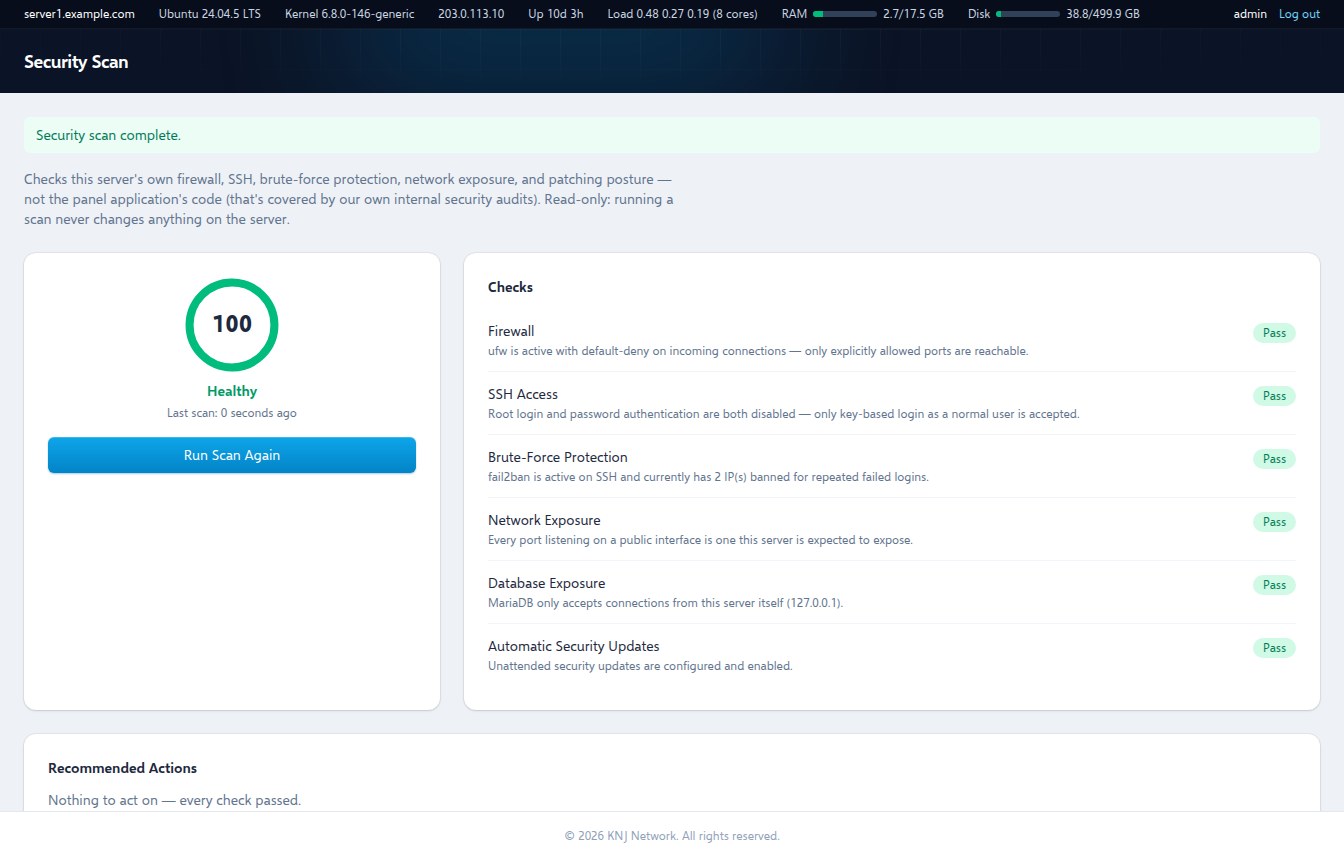
Task: Select the 100 health score ring
Action: tap(232, 324)
